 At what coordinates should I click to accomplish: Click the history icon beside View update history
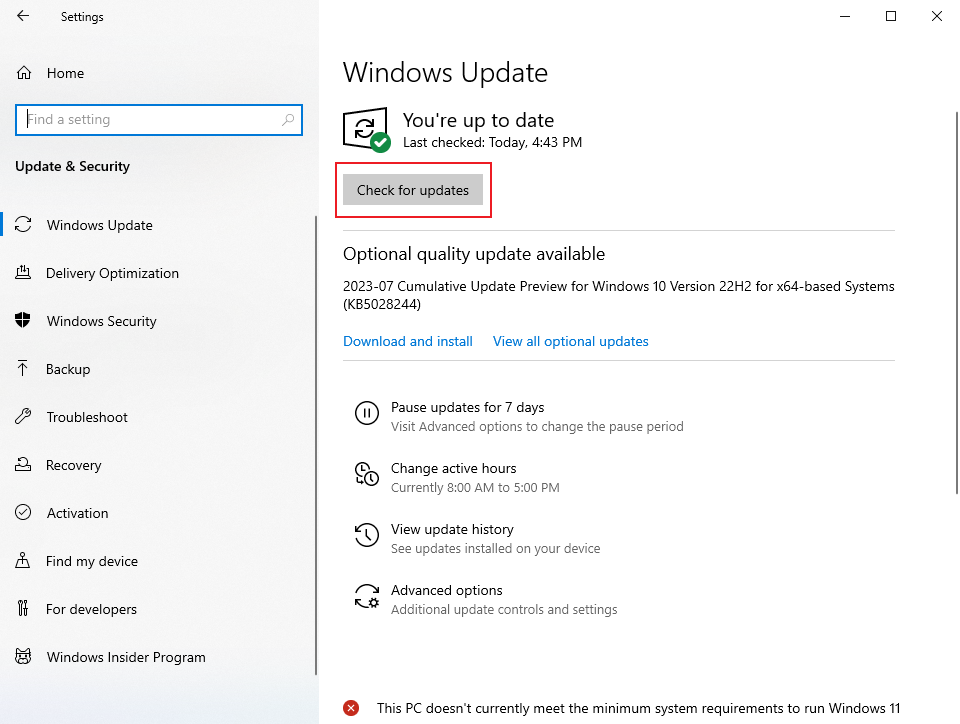point(367,535)
